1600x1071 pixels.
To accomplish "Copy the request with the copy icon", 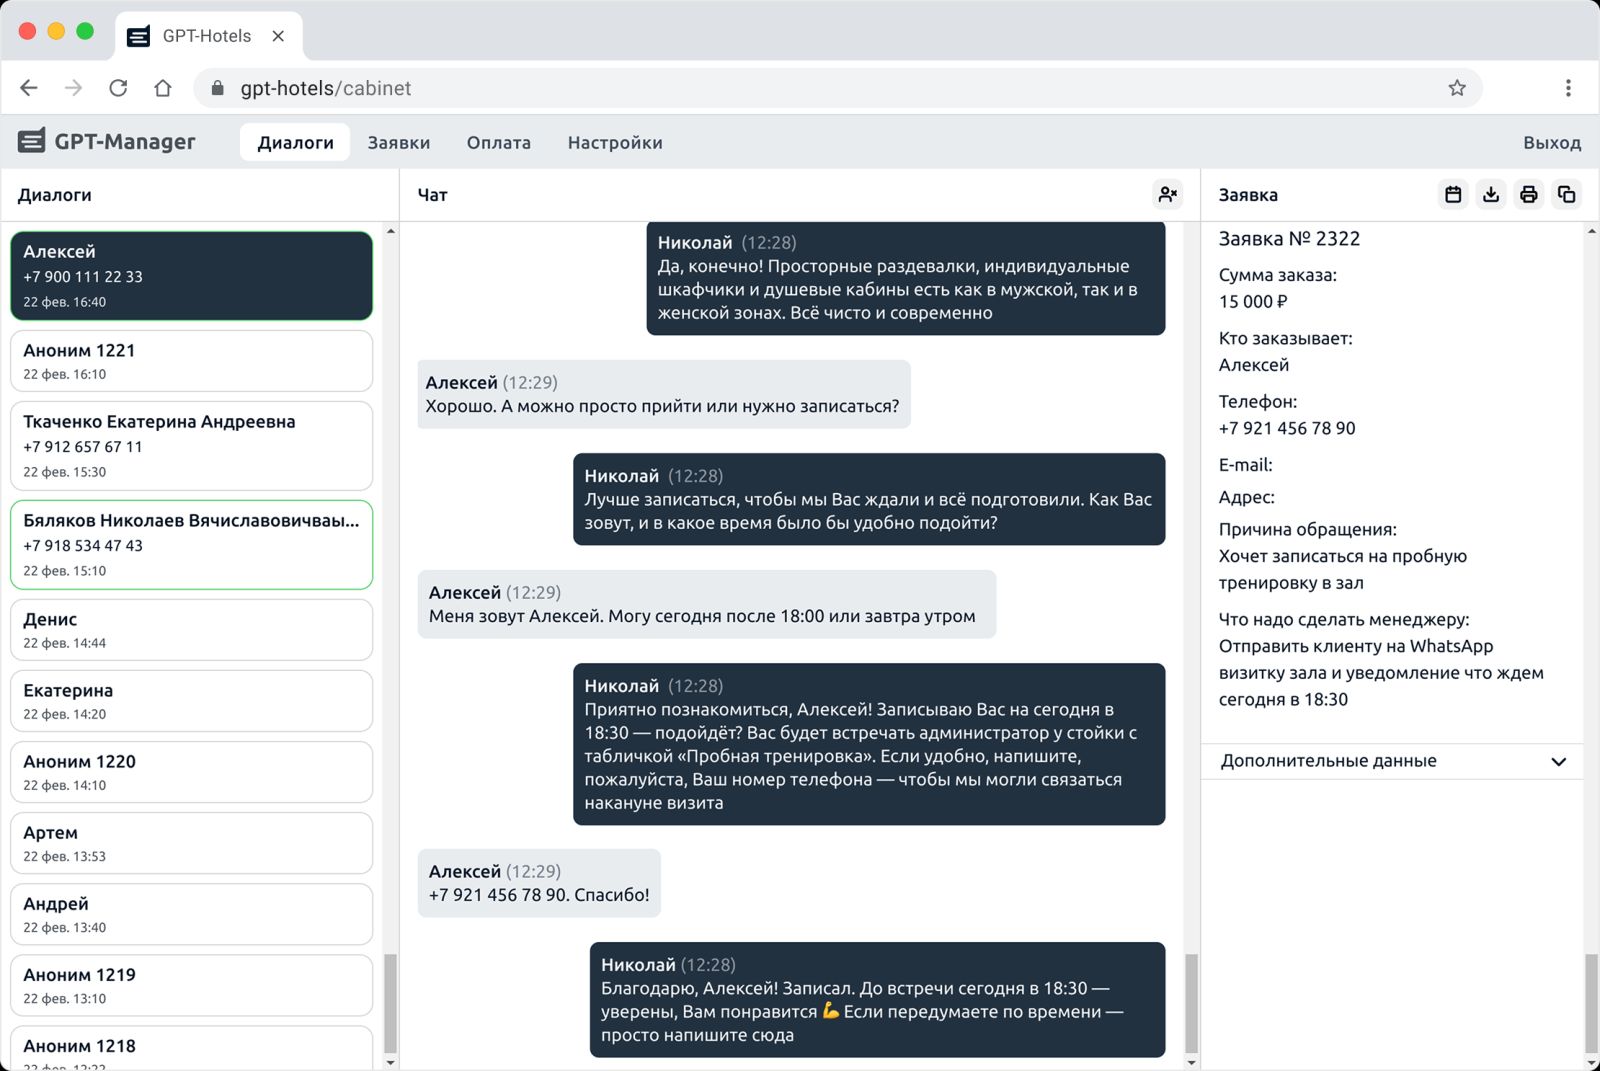I will pyautogui.click(x=1566, y=194).
